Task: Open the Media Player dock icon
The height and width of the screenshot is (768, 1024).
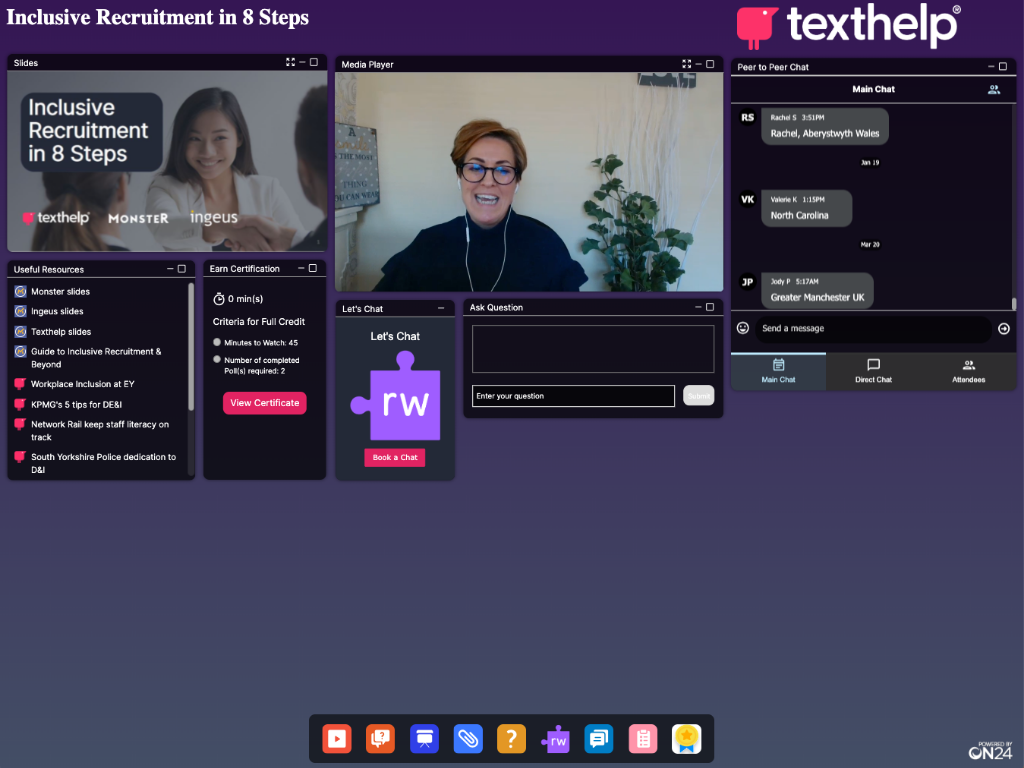Action: click(x=337, y=738)
